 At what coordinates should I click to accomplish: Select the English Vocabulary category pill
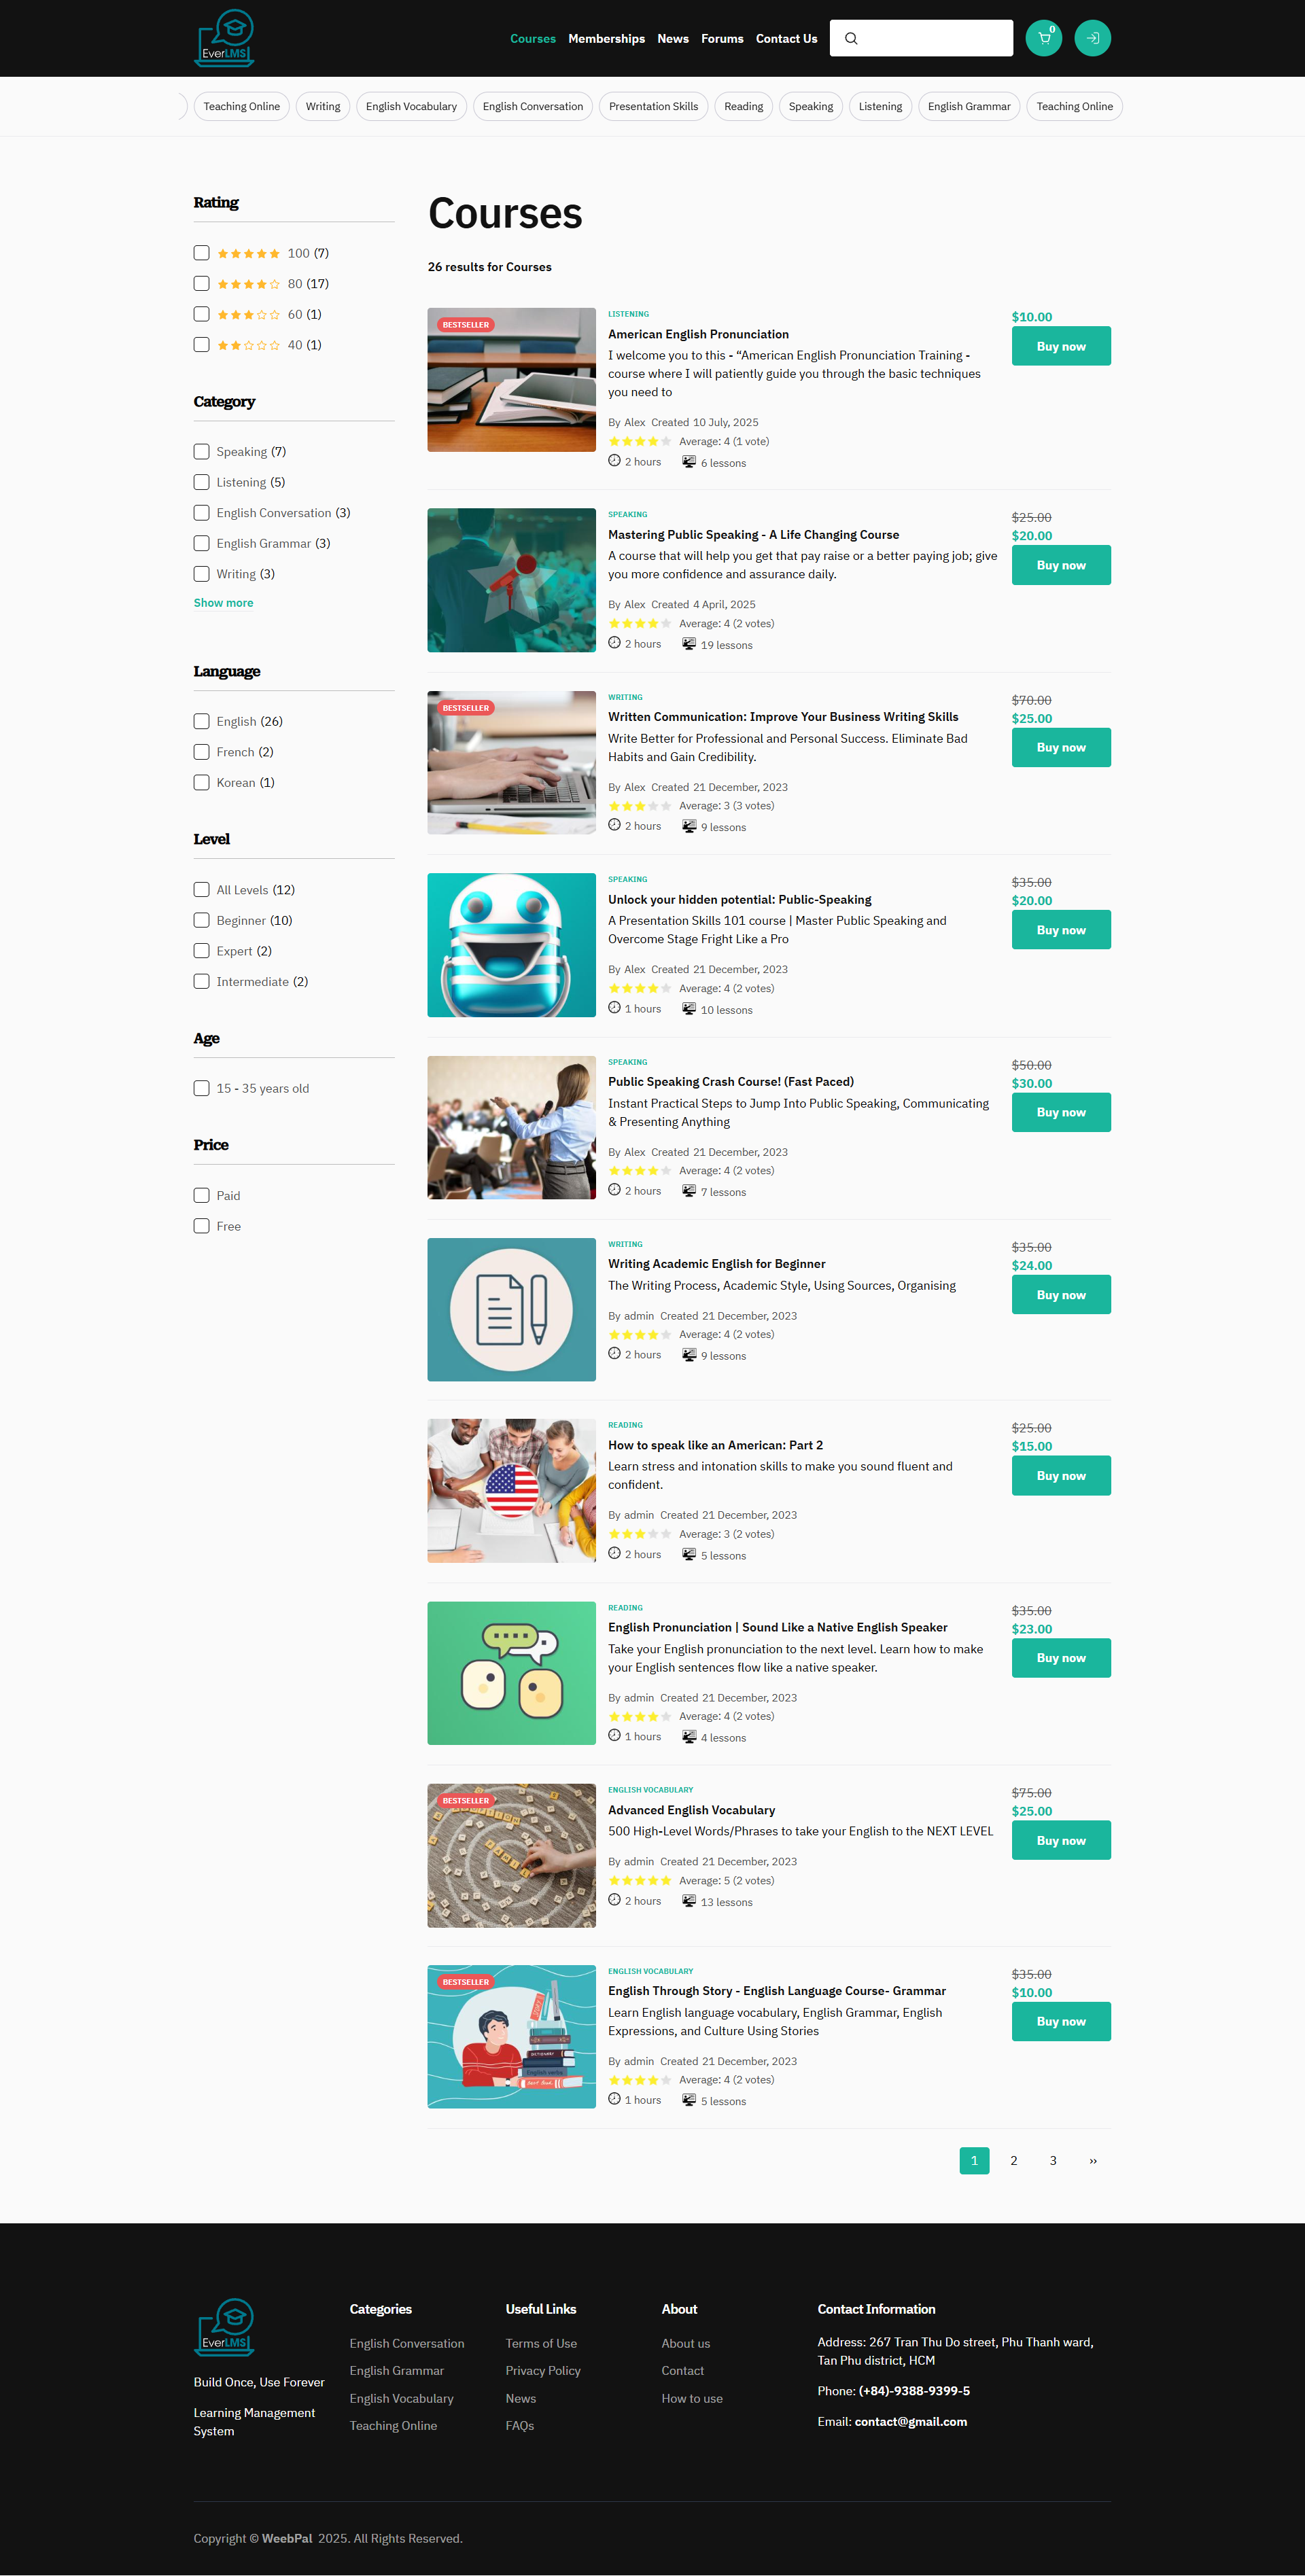coord(411,106)
